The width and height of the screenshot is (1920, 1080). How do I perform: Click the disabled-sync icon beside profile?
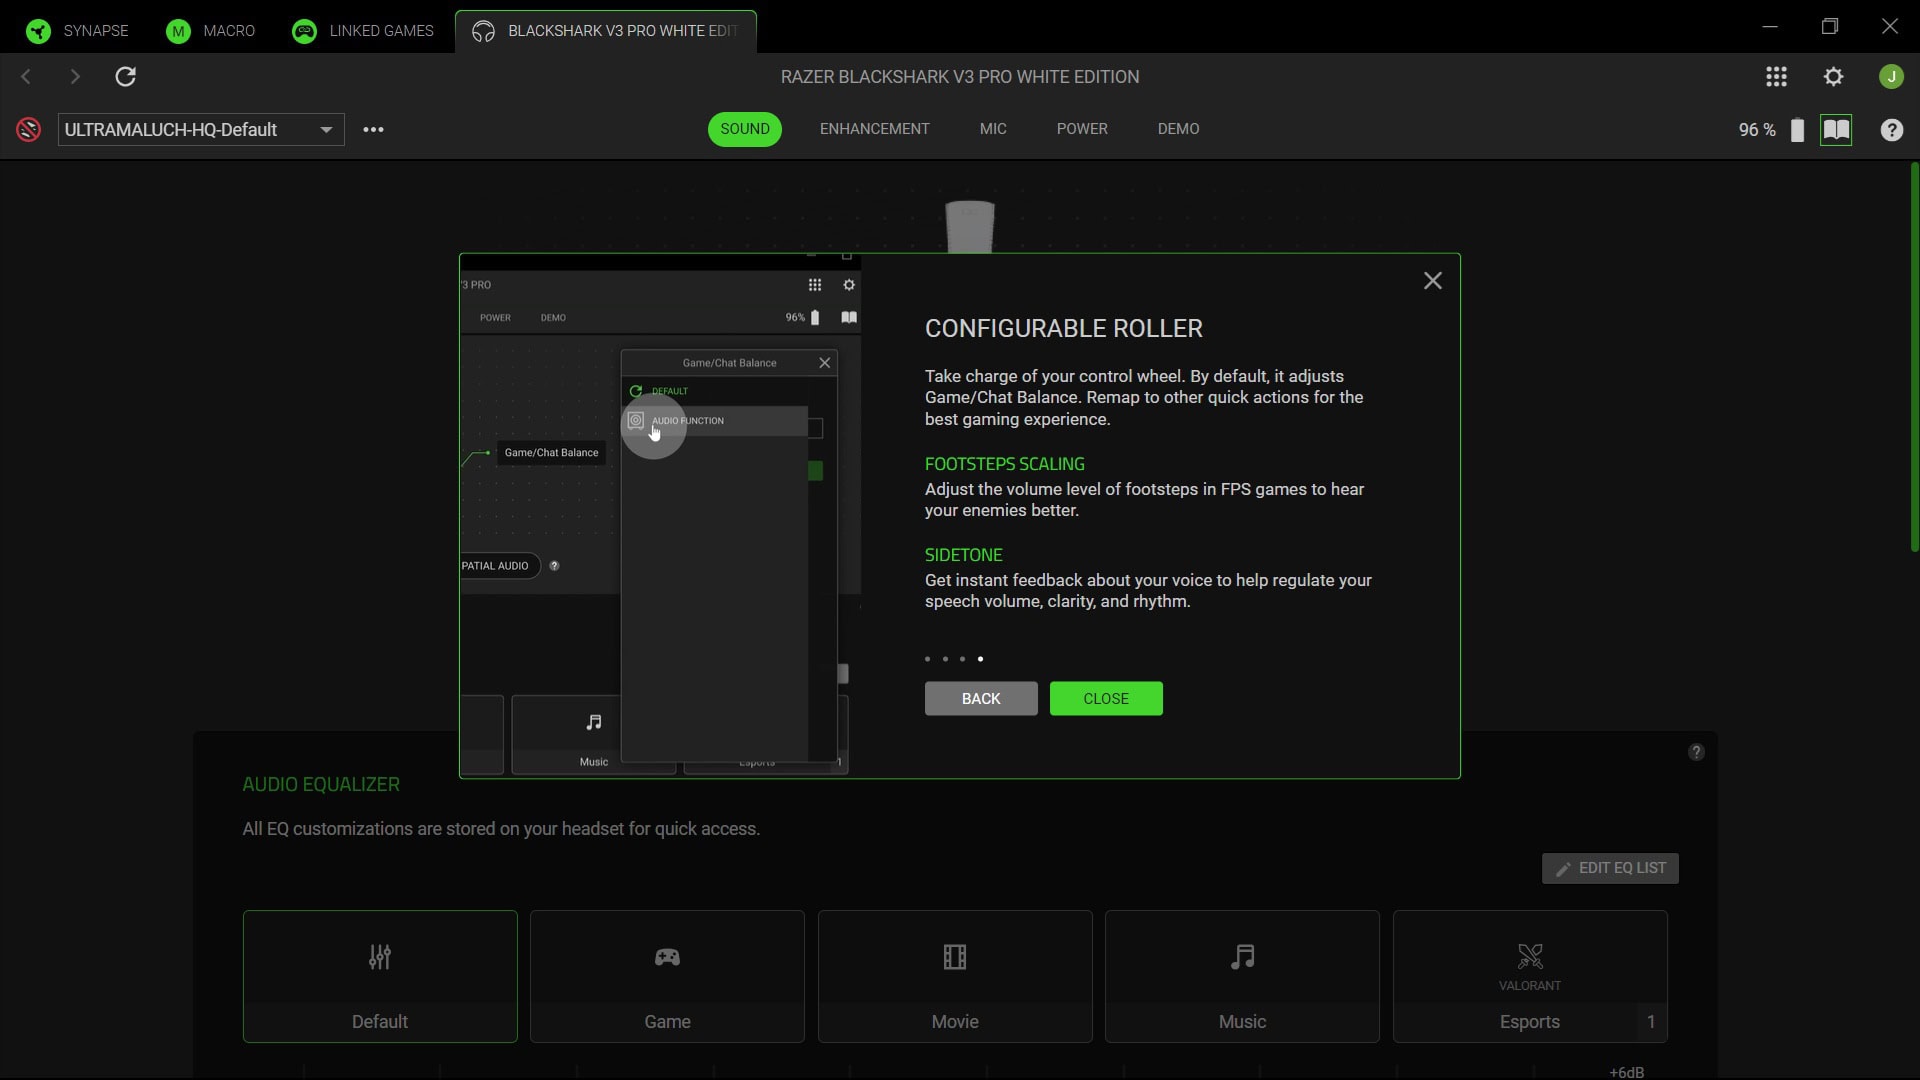coord(28,129)
